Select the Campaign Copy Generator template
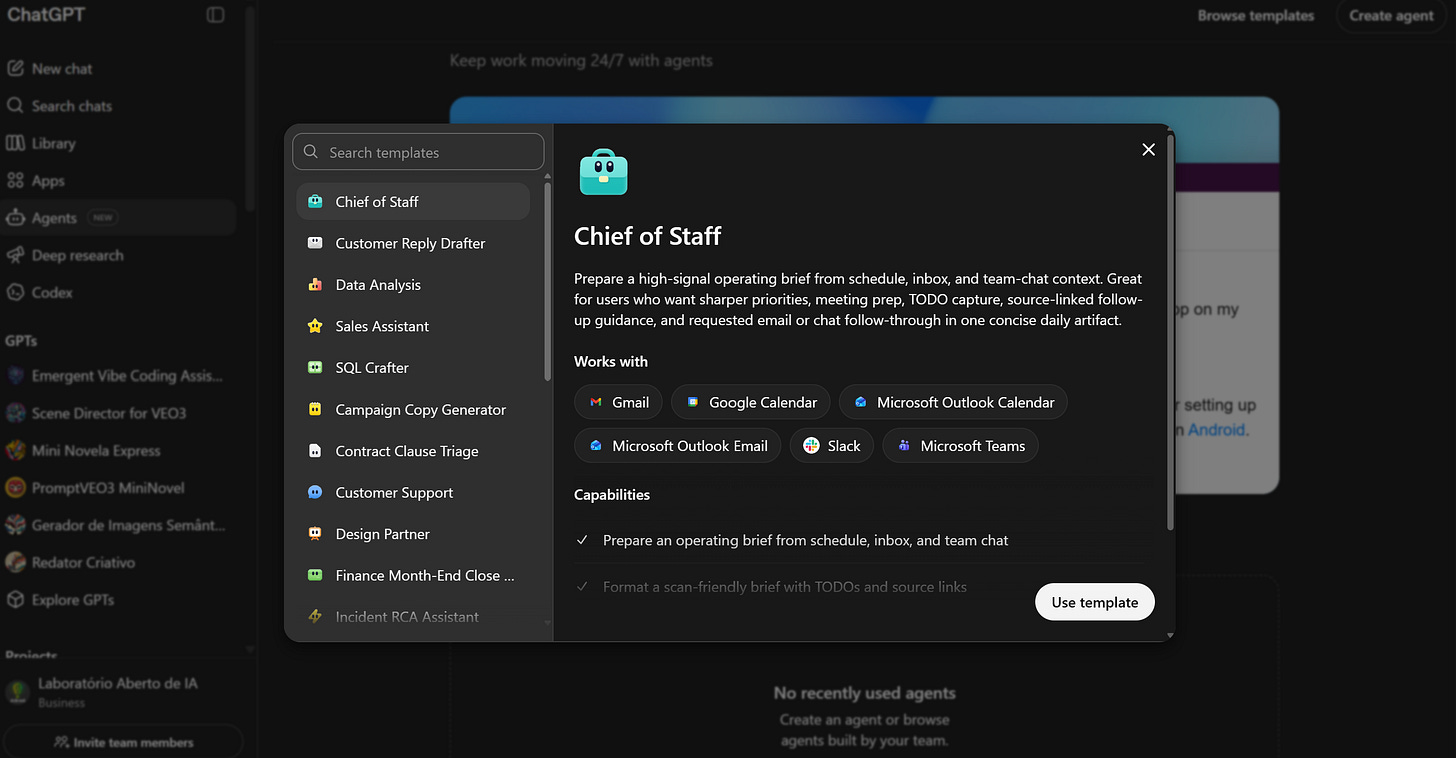This screenshot has width=1456, height=758. point(413,409)
